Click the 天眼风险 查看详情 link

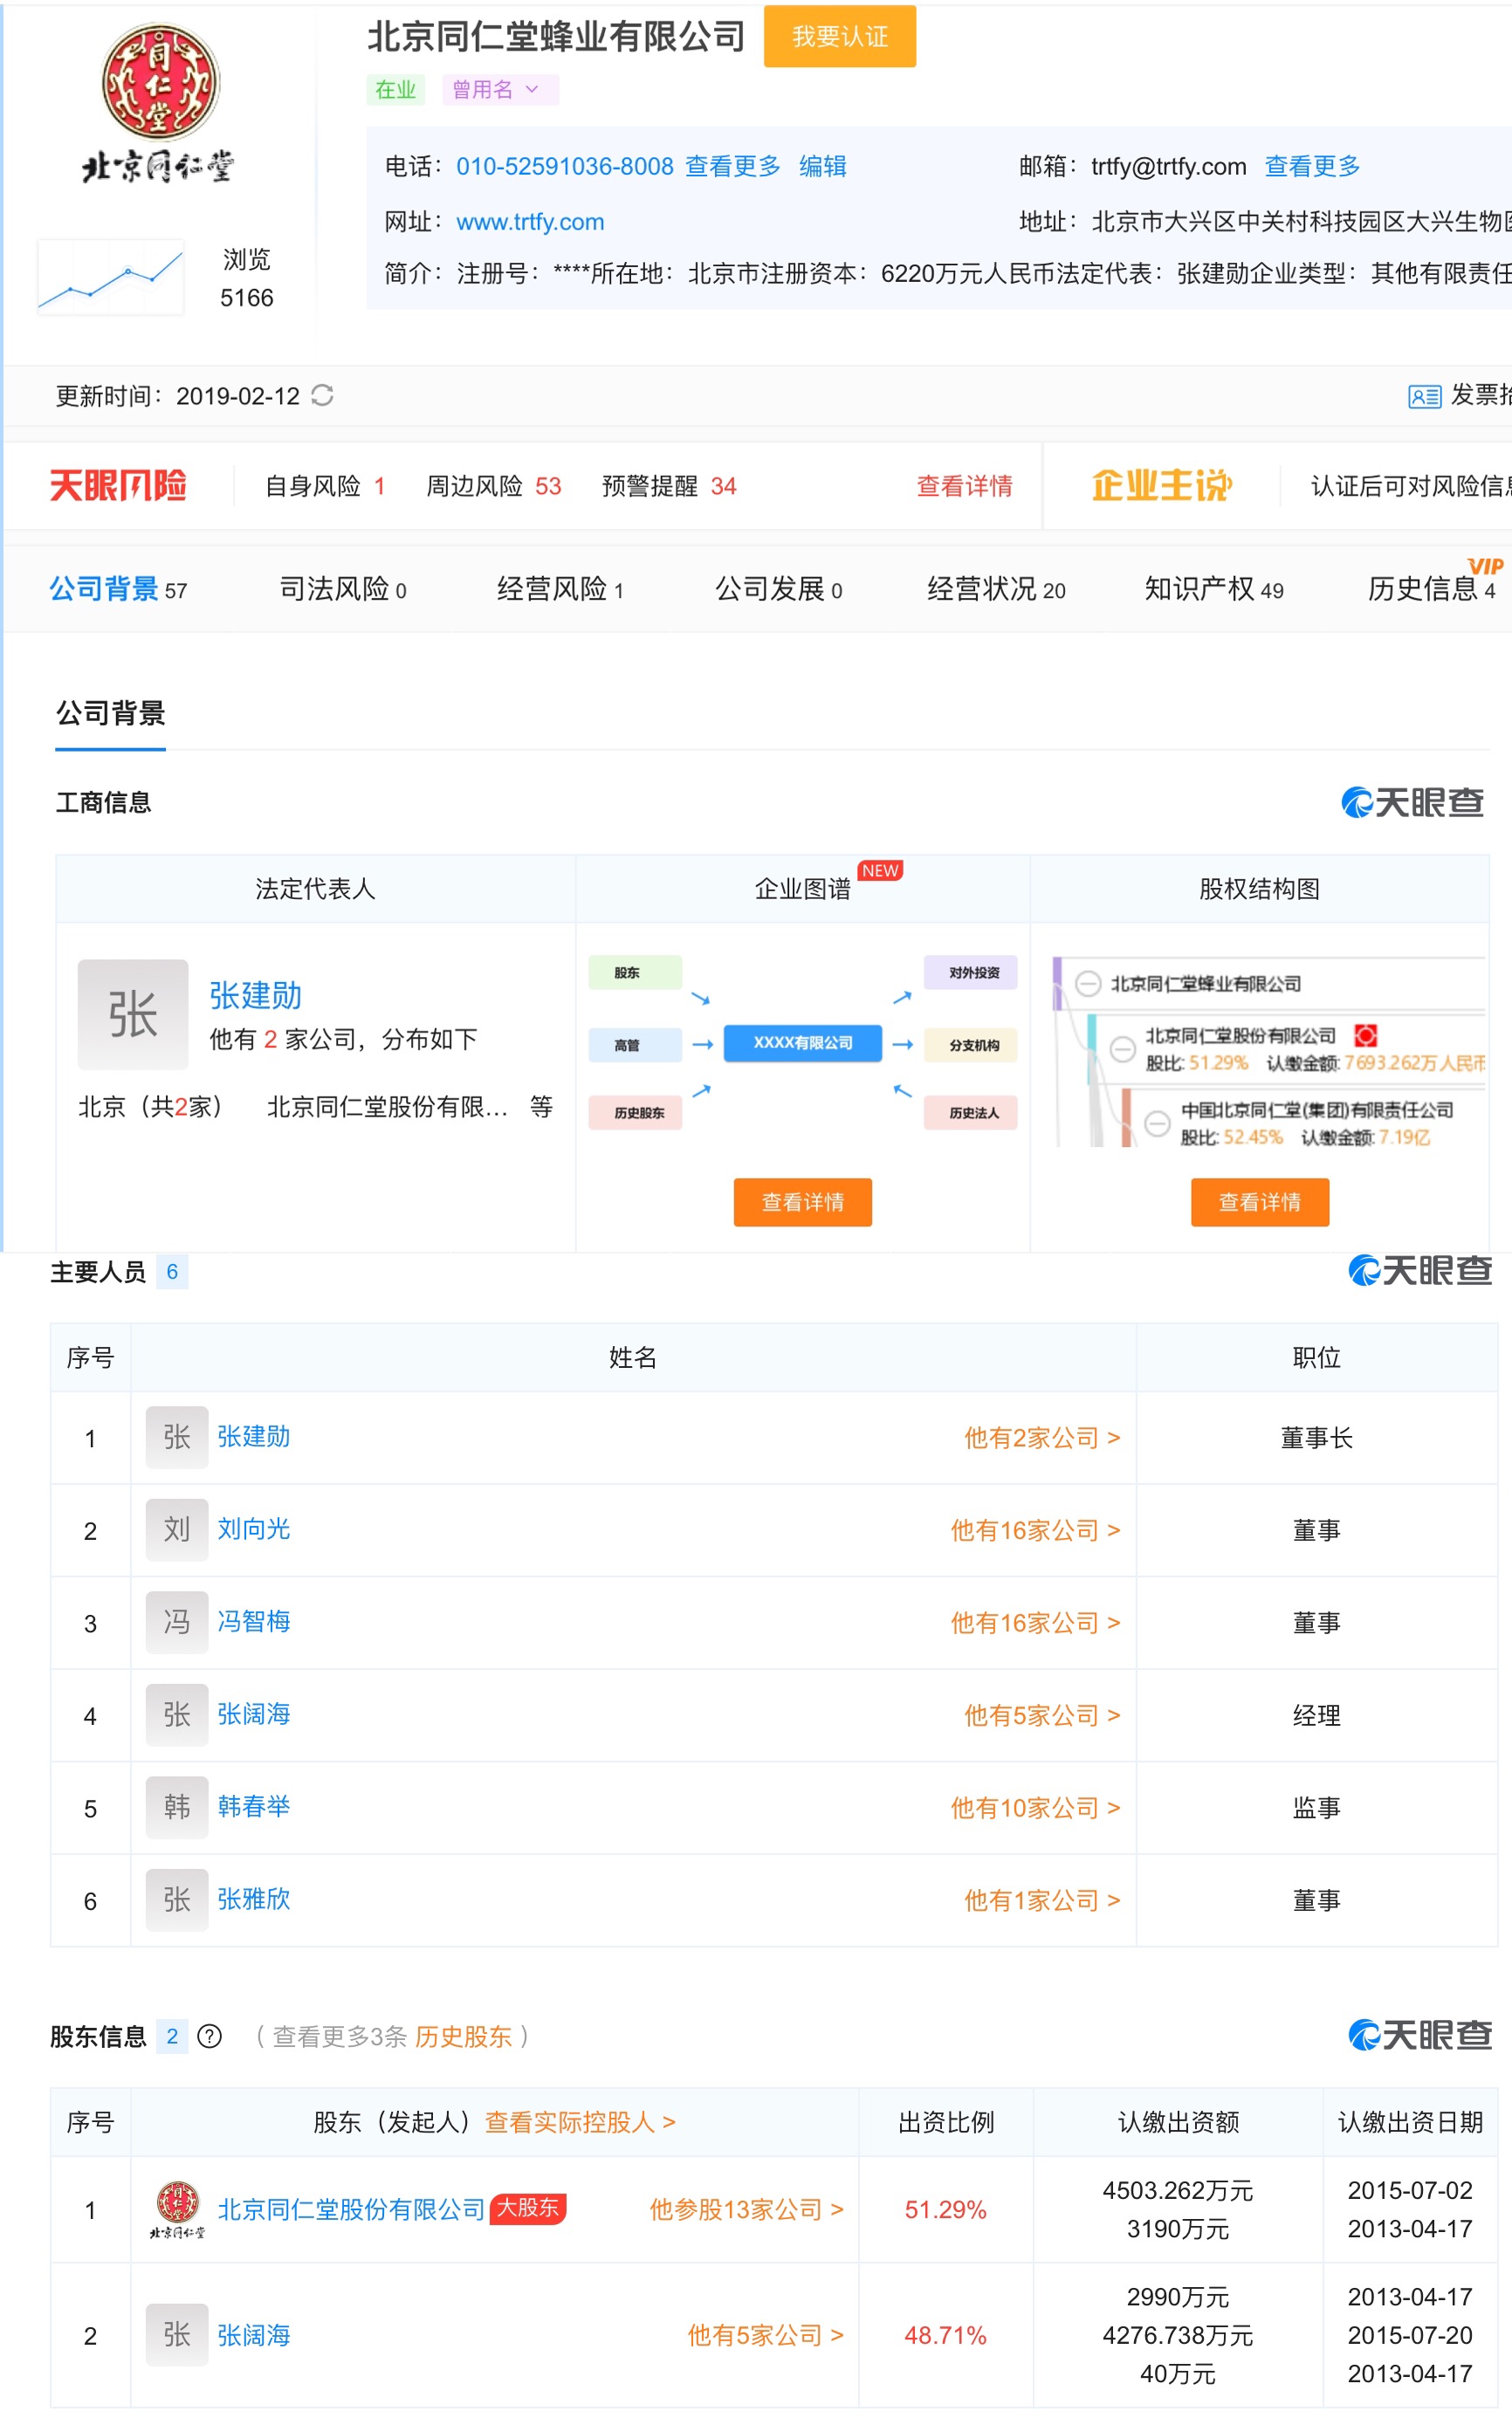[964, 486]
